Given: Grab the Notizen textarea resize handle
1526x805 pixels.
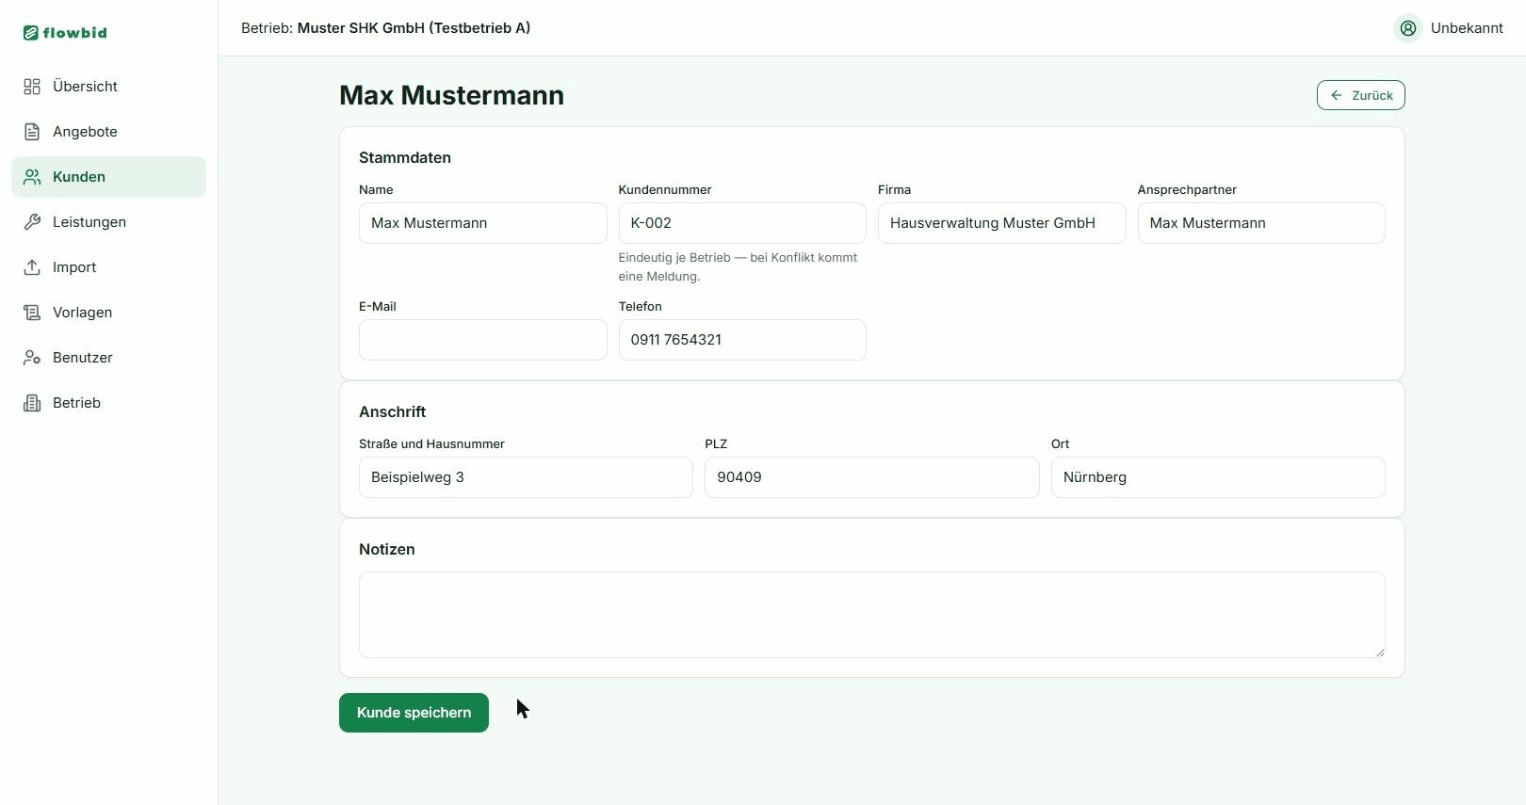Looking at the screenshot, I should pos(1379,652).
